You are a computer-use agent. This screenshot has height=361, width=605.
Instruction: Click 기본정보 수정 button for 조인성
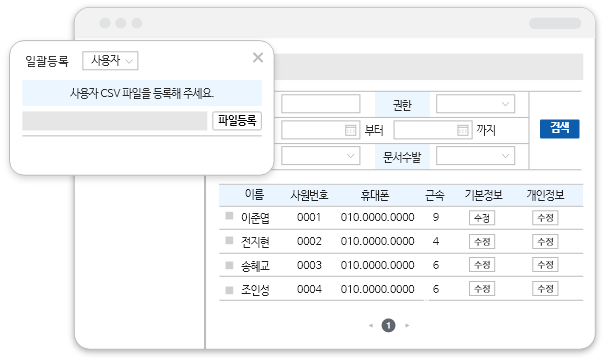pos(482,289)
